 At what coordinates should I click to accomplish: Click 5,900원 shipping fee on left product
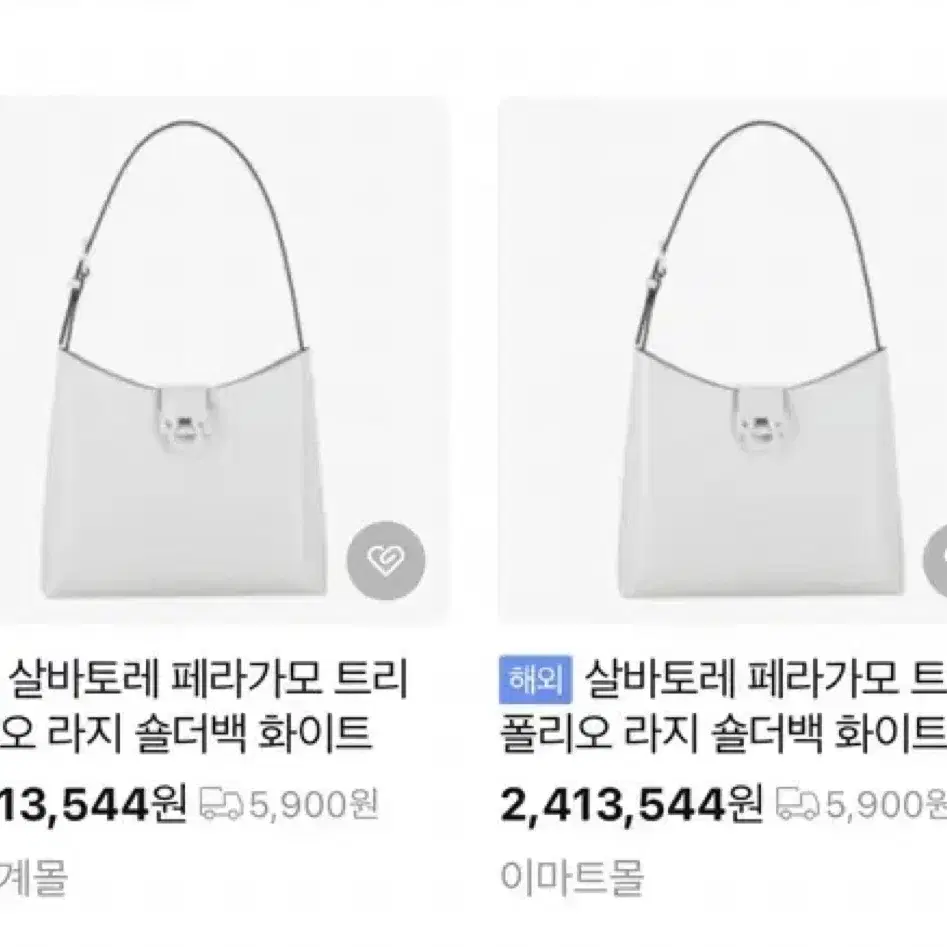(313, 805)
